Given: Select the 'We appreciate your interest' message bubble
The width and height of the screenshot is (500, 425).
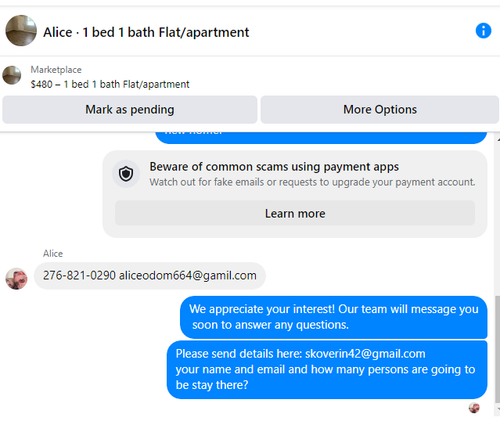Looking at the screenshot, I should (334, 317).
